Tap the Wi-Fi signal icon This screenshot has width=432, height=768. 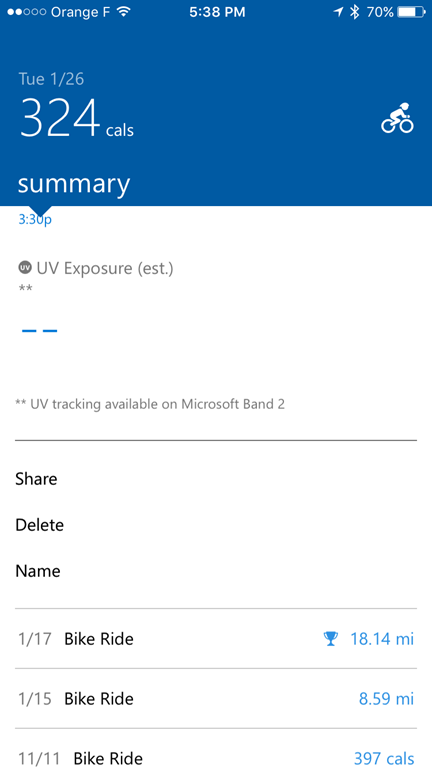tap(124, 12)
